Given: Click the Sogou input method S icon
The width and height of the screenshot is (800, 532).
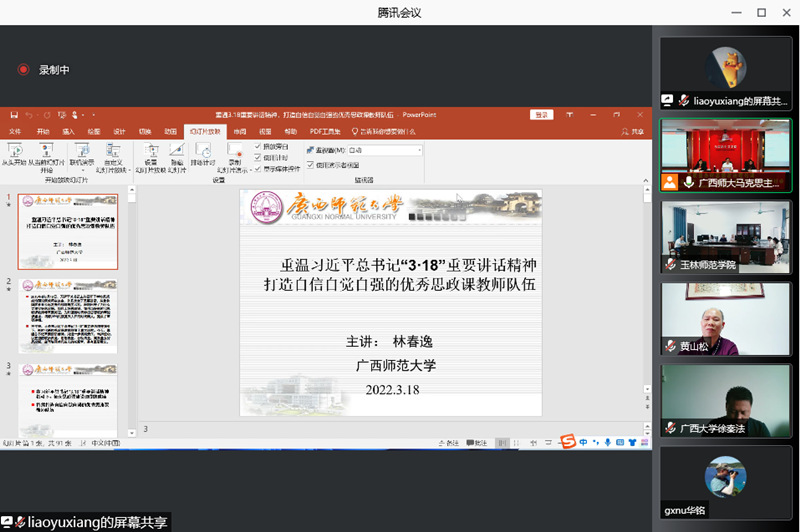Looking at the screenshot, I should click(567, 442).
